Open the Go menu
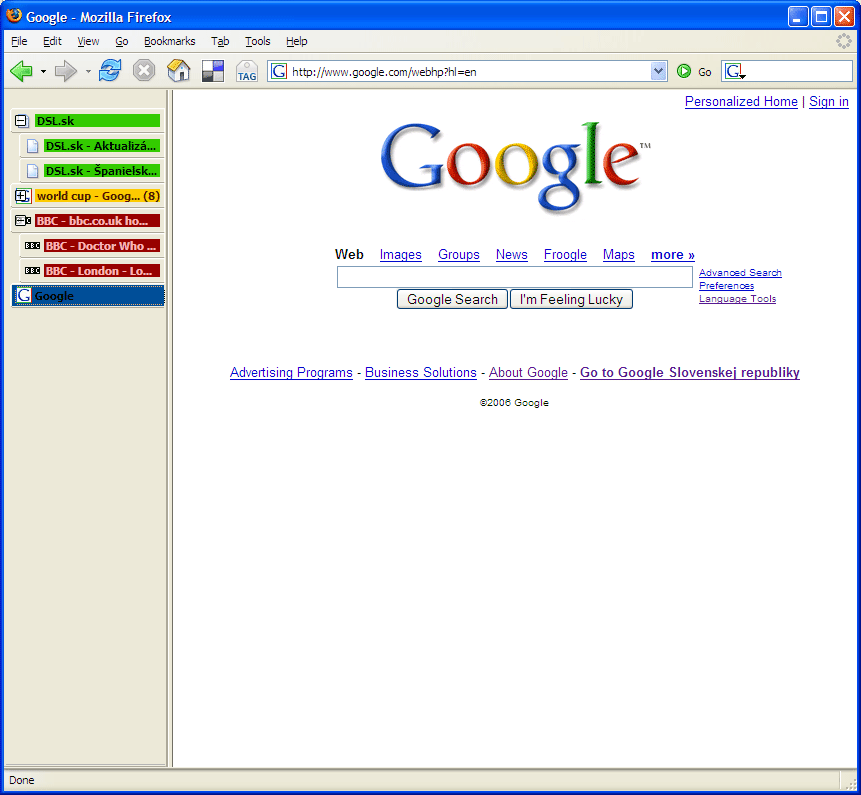Viewport: 861px width, 795px height. tap(121, 41)
